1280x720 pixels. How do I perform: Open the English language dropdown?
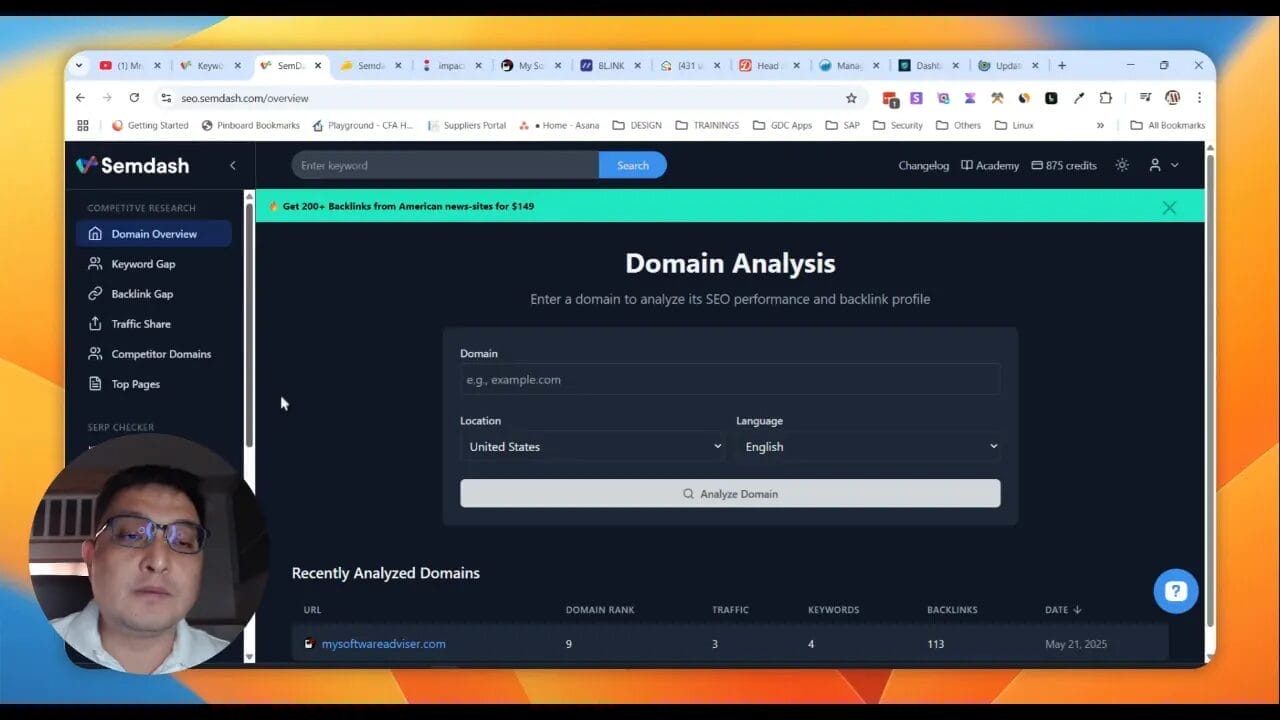868,446
